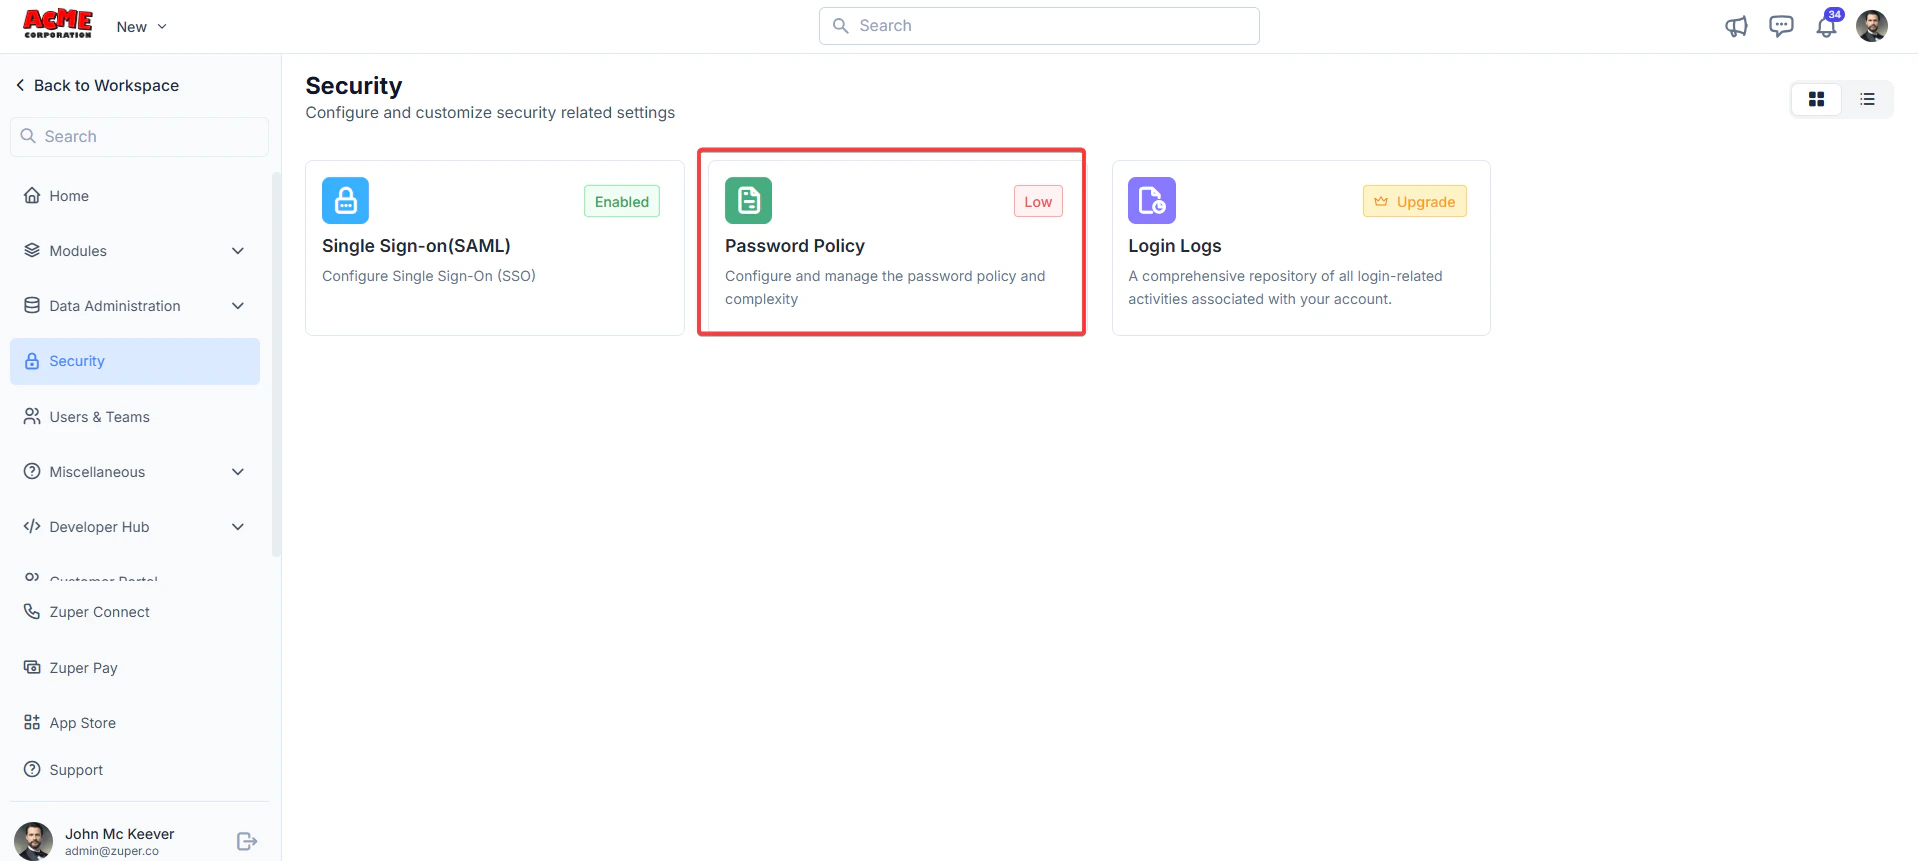Click John Mc Keever's avatar in sidebar
1918x861 pixels.
pyautogui.click(x=34, y=841)
